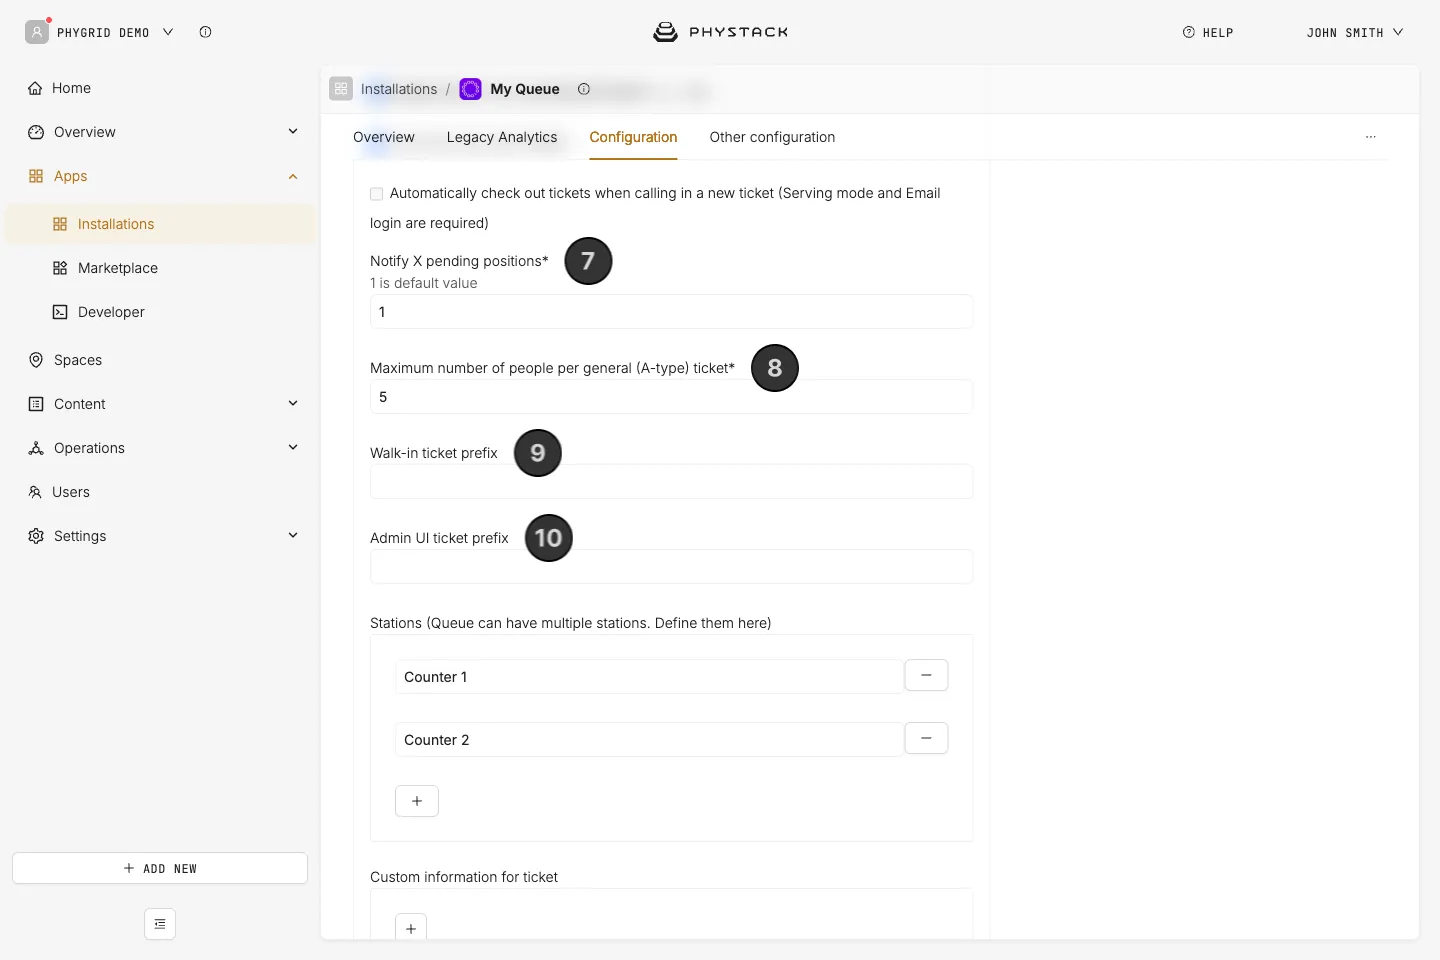Expand the Settings sidebar section
Viewport: 1440px width, 960px height.
coord(293,535)
